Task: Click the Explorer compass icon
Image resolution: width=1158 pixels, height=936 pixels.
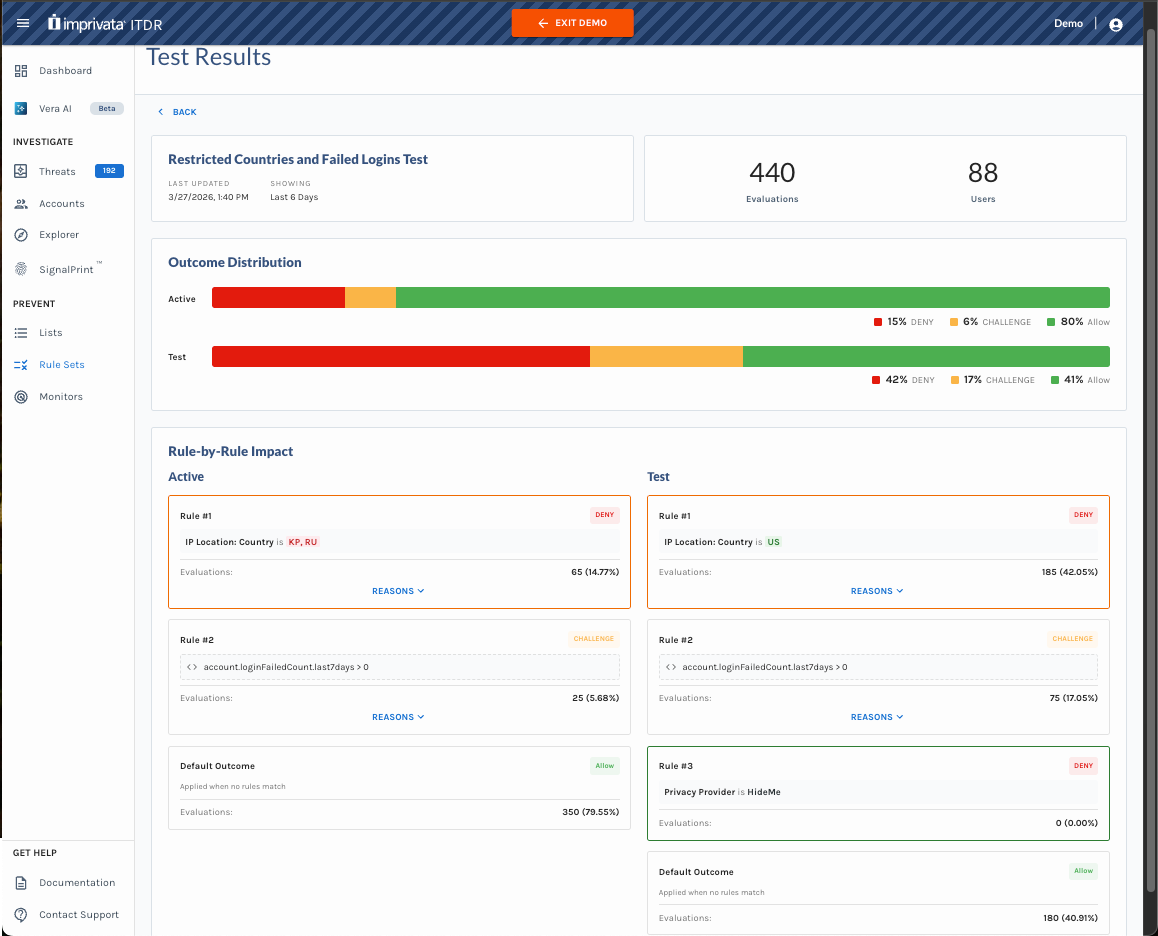Action: (21, 235)
